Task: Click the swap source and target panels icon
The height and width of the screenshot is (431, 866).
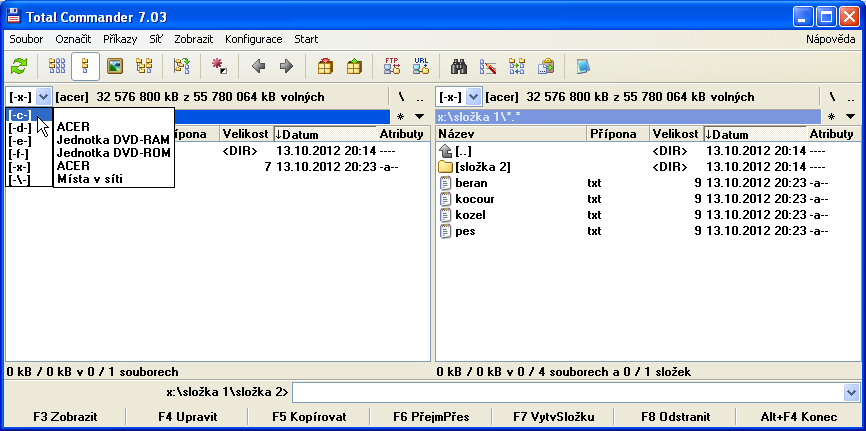Action: 181,67
